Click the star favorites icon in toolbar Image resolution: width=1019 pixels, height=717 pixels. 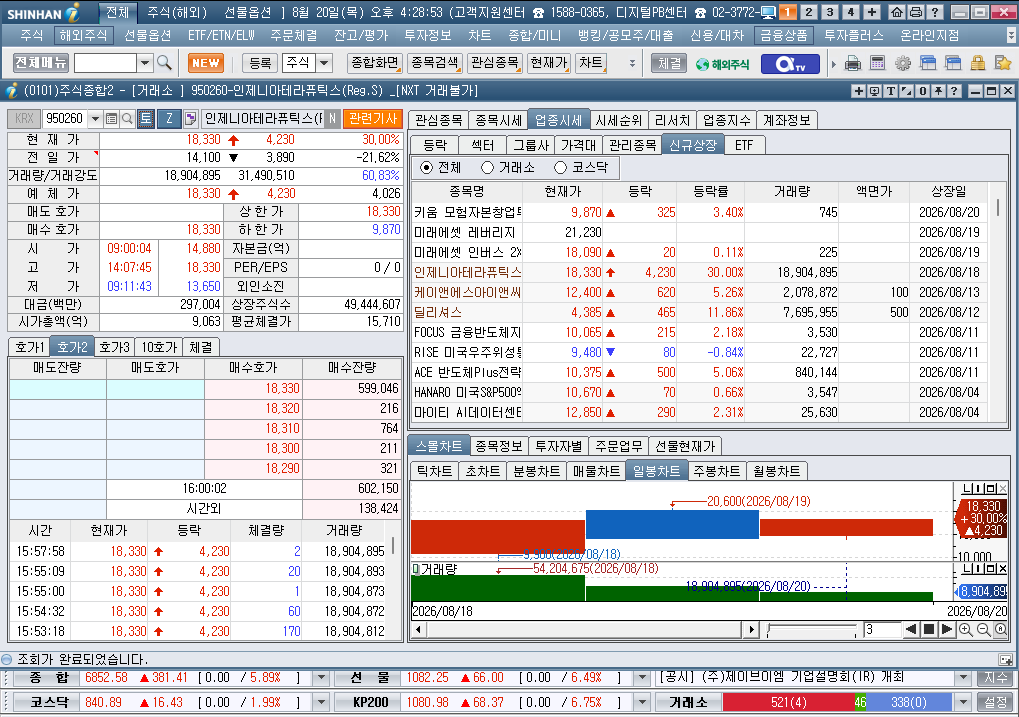point(1003,63)
